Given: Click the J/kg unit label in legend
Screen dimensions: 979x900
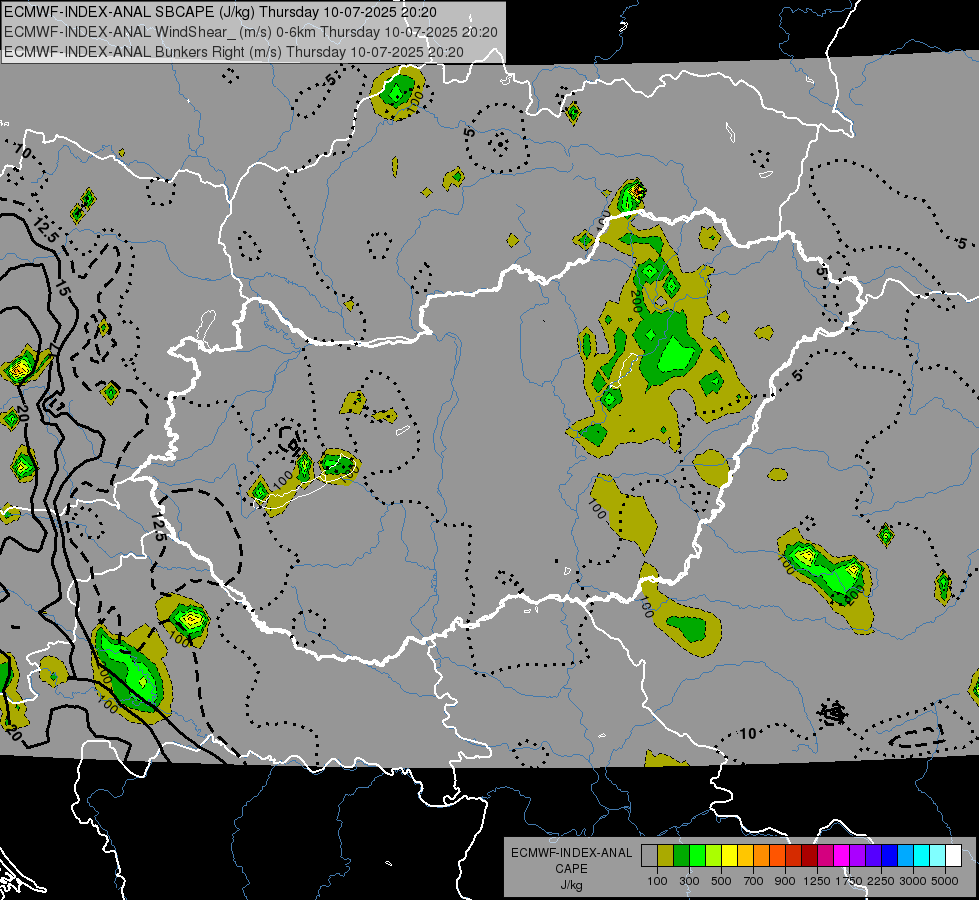Looking at the screenshot, I should (571, 885).
